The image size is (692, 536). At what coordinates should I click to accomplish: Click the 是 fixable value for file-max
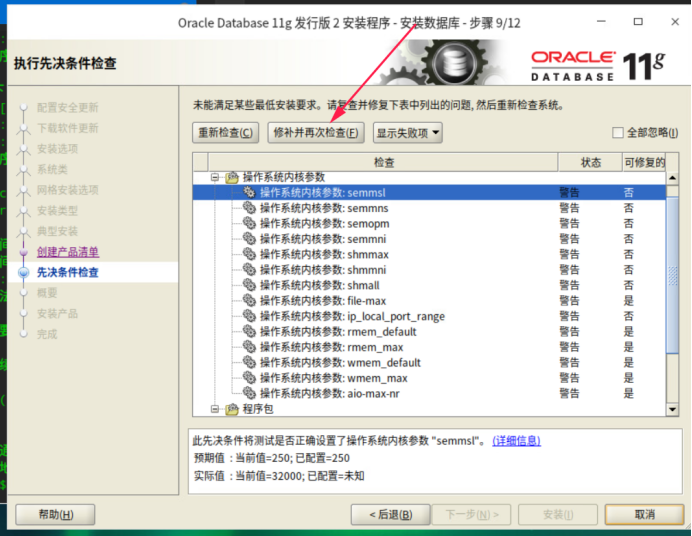coord(628,300)
